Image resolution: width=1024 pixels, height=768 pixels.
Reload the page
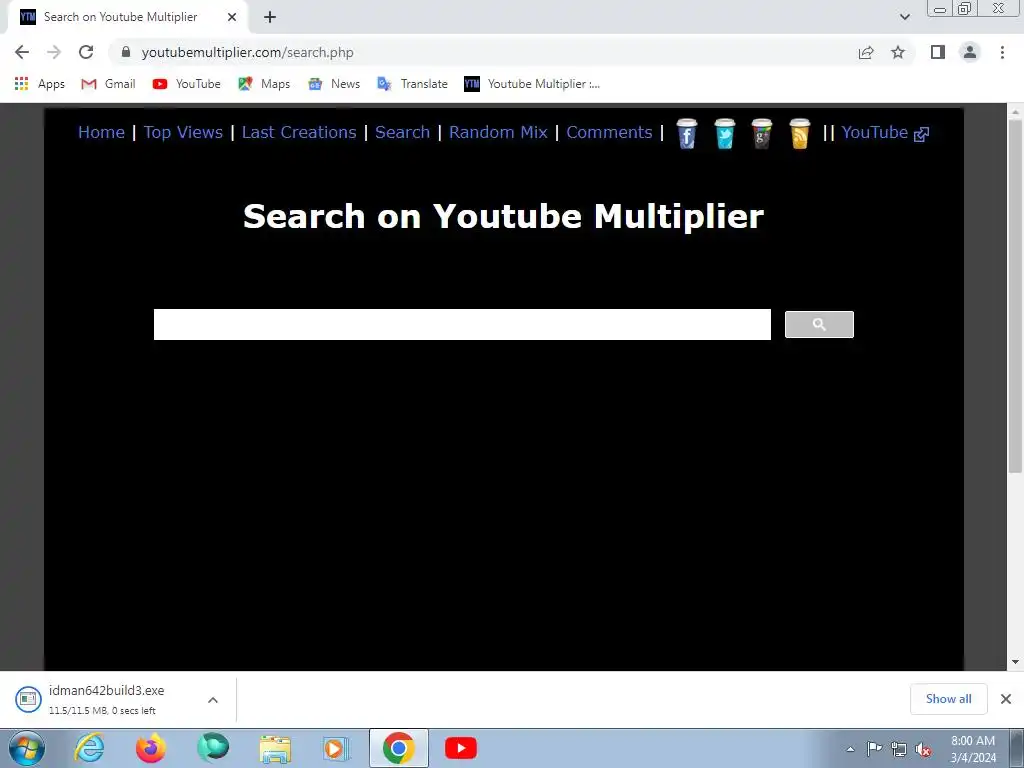(86, 52)
